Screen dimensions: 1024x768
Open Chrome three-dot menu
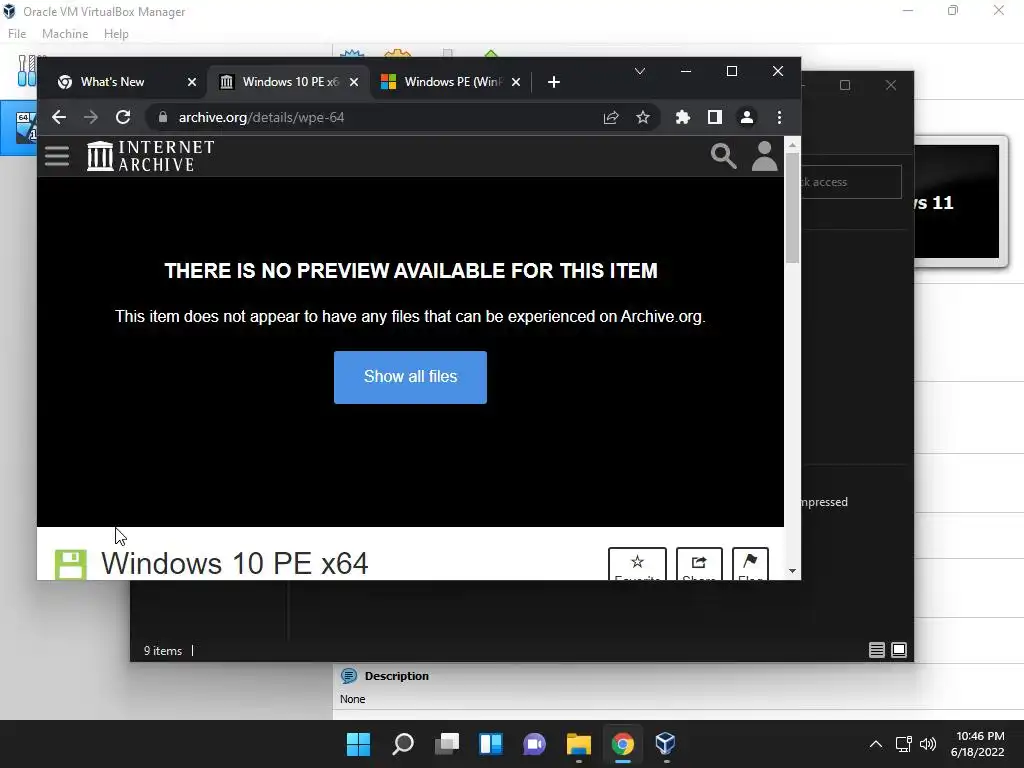pos(779,118)
